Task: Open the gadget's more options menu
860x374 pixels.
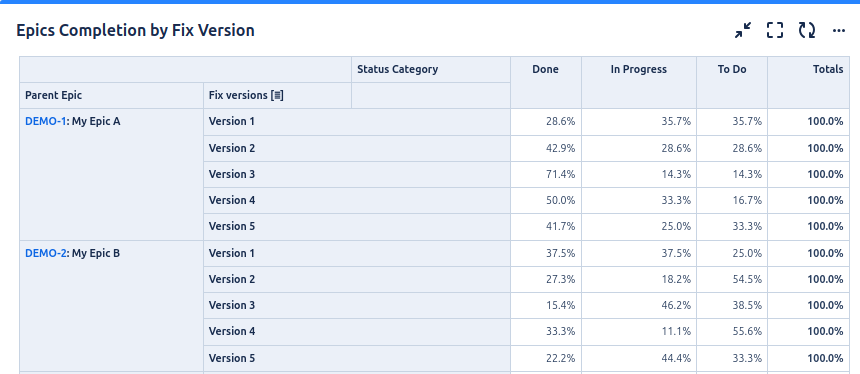Action: 839,30
